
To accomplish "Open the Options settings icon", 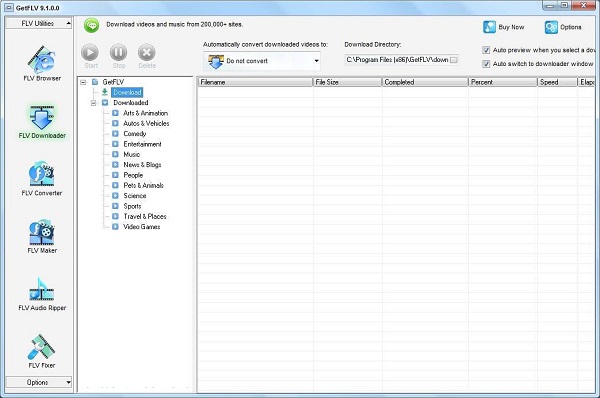I will click(551, 27).
